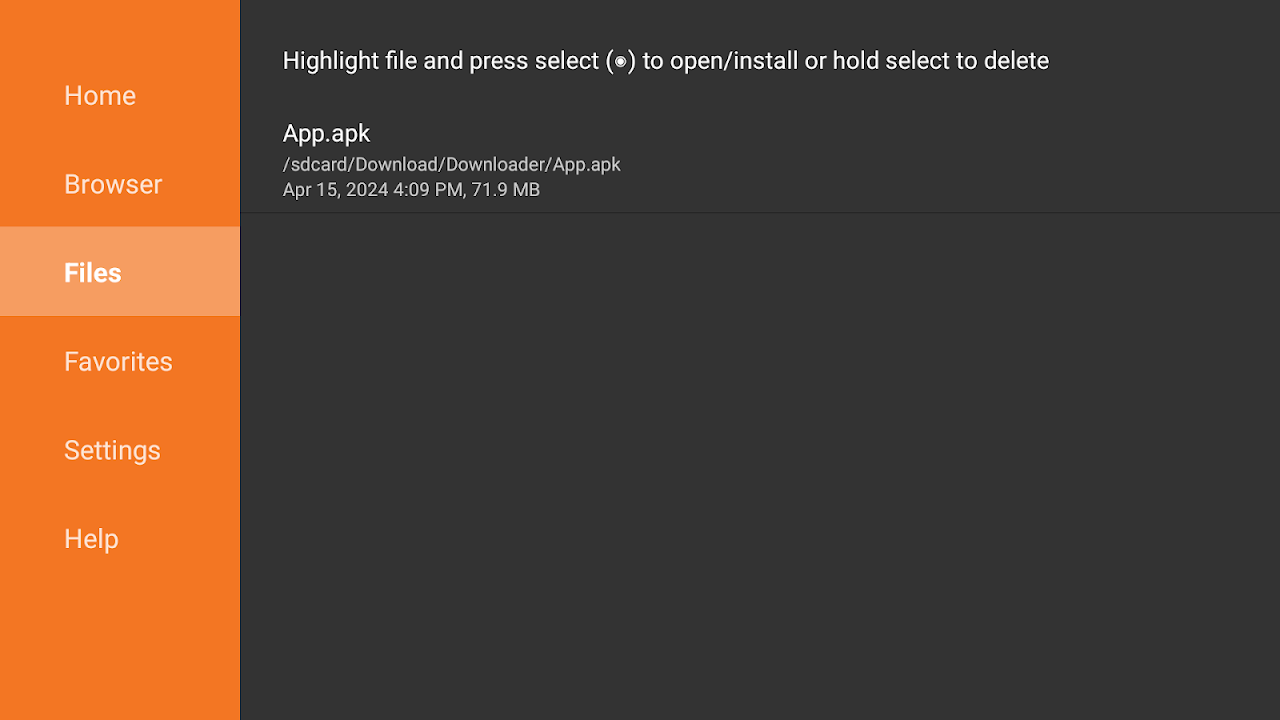Click the Favorites label text
Image resolution: width=1280 pixels, height=720 pixels.
point(118,361)
